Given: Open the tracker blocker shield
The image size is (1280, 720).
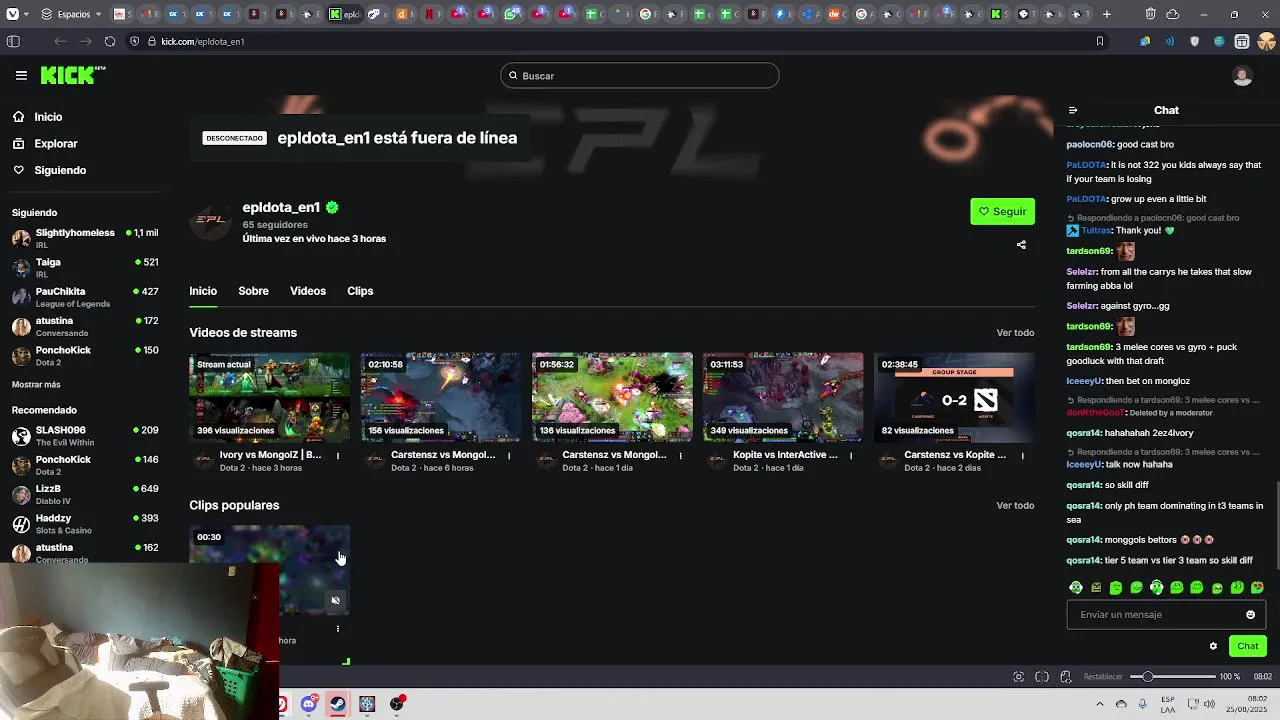Looking at the screenshot, I should (134, 41).
